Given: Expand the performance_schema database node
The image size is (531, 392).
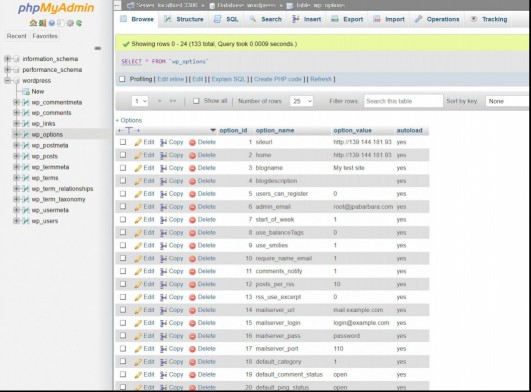Looking at the screenshot, I should [x=7, y=70].
